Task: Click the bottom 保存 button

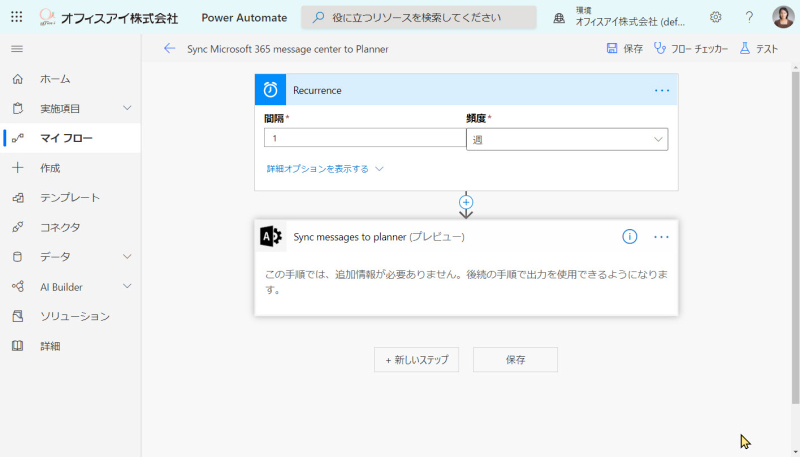Action: 515,360
